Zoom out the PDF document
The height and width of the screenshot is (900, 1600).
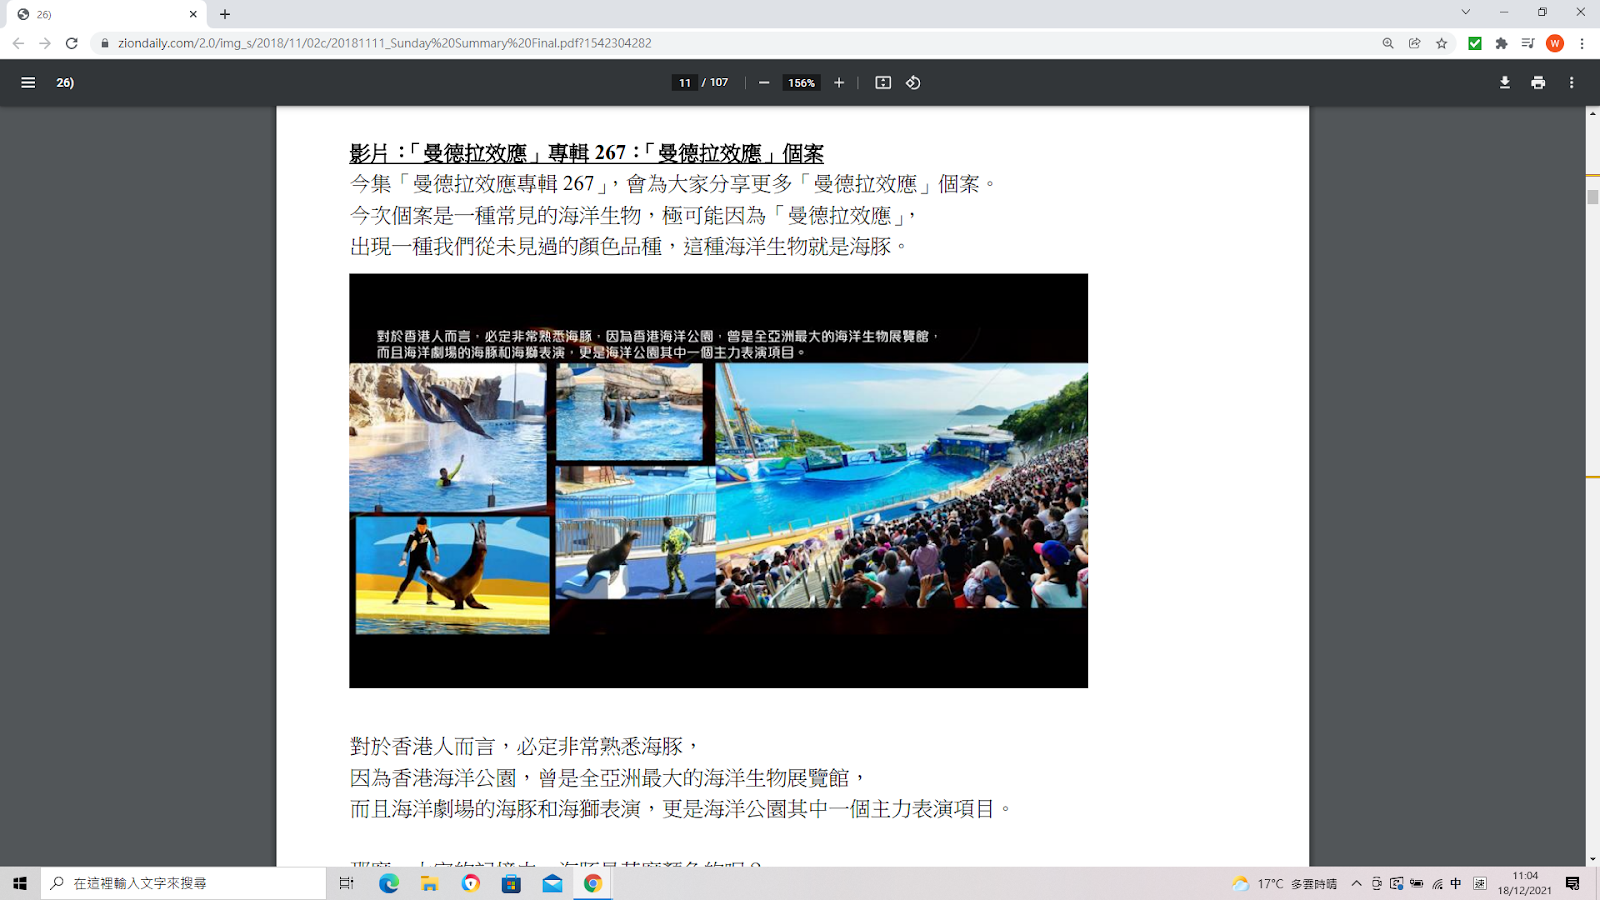[x=764, y=83]
